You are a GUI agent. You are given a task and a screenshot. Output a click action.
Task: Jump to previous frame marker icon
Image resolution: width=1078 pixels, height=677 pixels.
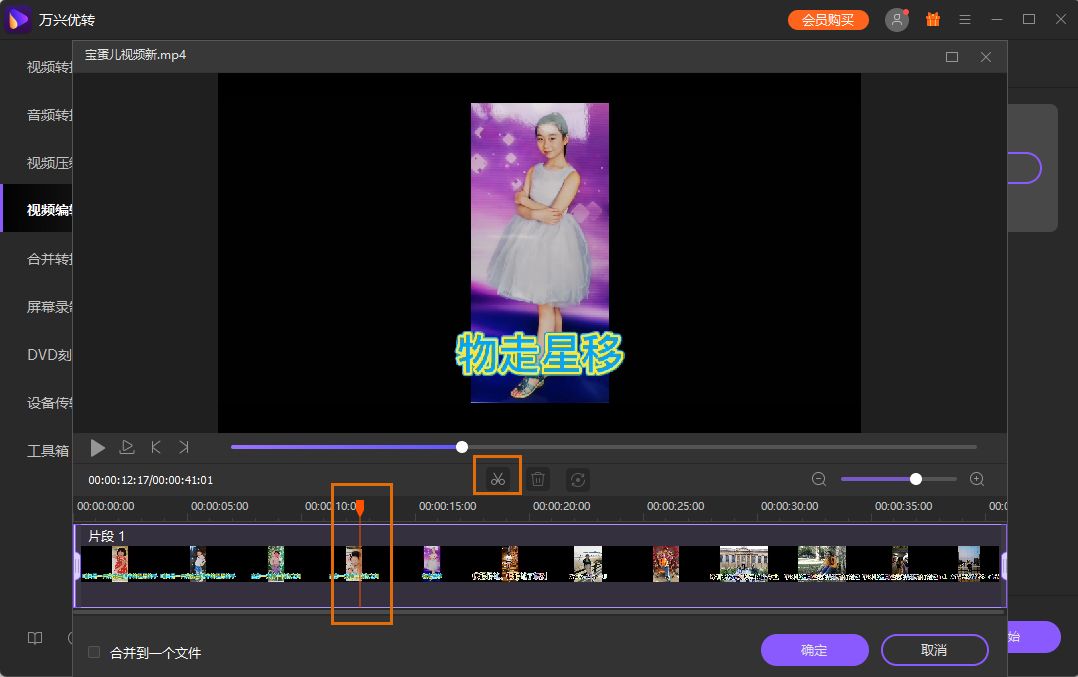(x=156, y=447)
